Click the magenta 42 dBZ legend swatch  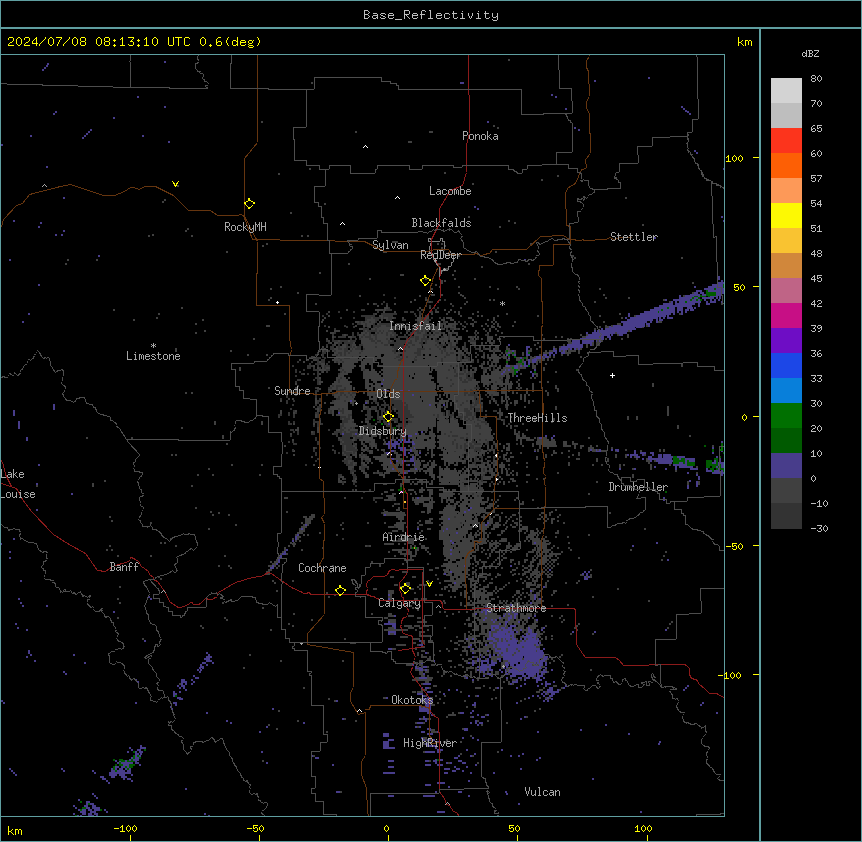pyautogui.click(x=786, y=316)
